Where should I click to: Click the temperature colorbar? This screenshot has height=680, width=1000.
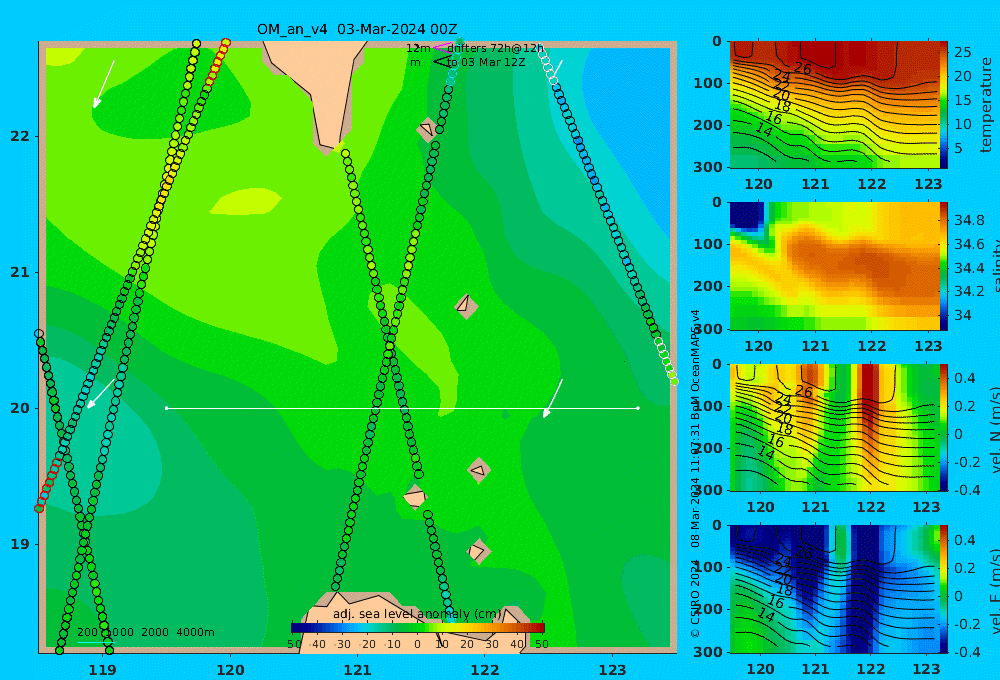[x=944, y=105]
